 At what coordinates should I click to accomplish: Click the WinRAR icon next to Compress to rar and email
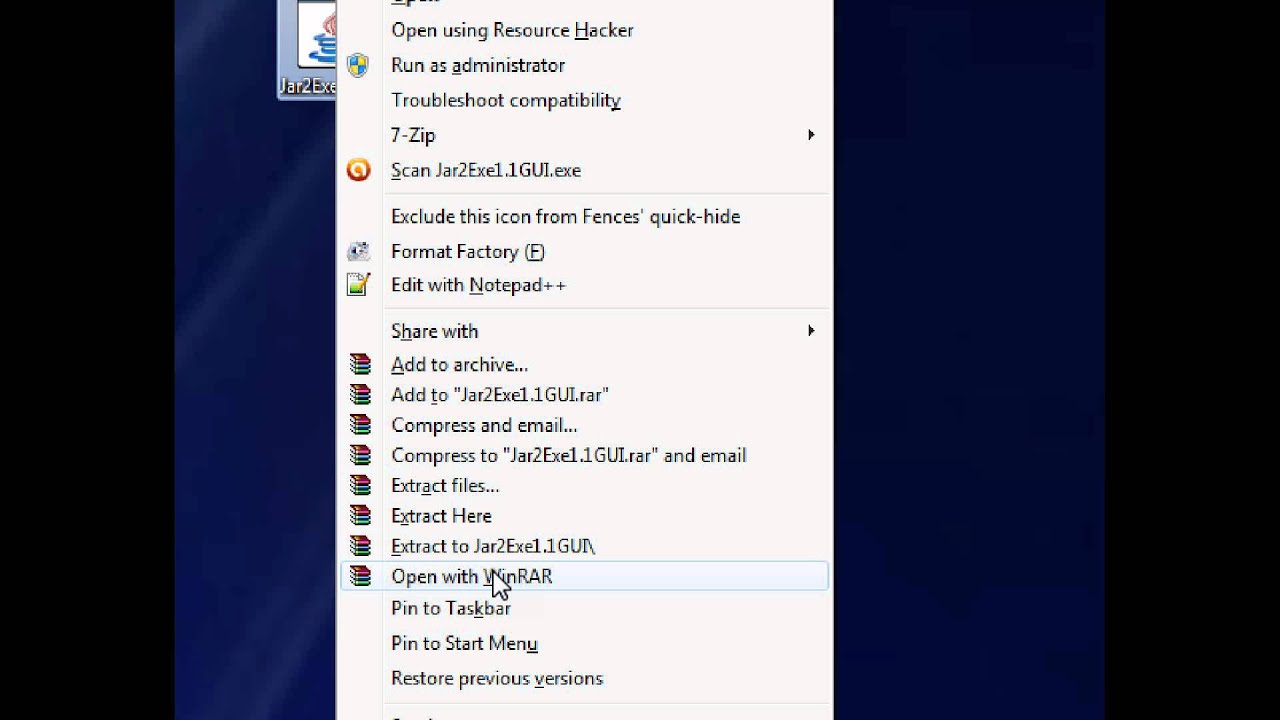pyautogui.click(x=360, y=455)
